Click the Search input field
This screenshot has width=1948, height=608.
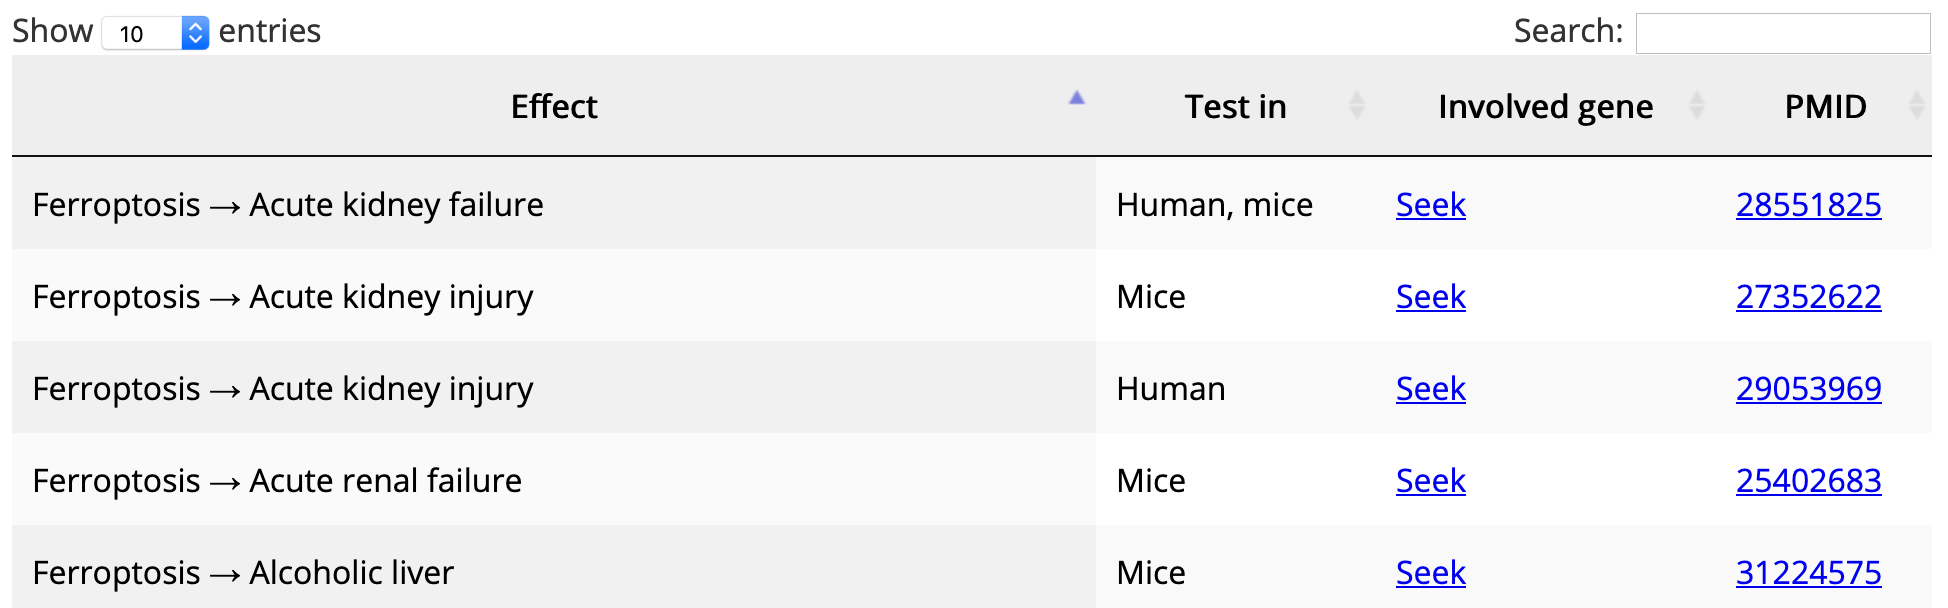pyautogui.click(x=1783, y=33)
